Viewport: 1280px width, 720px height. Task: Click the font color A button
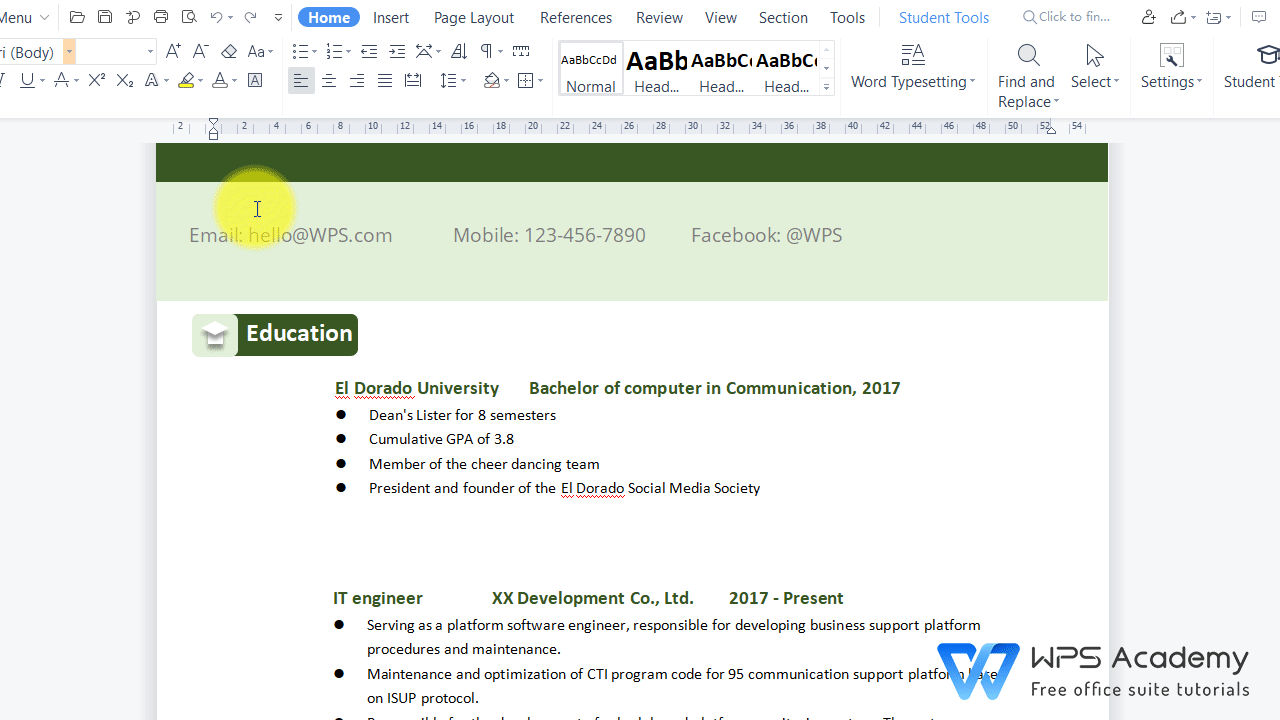(x=220, y=80)
